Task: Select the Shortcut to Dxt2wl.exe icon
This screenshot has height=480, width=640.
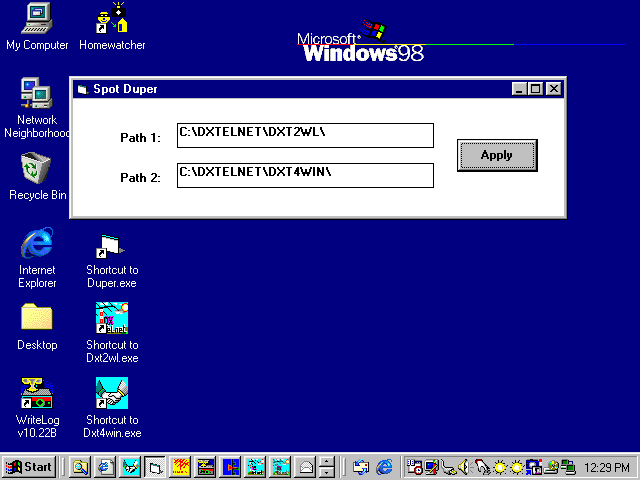Action: (112, 332)
